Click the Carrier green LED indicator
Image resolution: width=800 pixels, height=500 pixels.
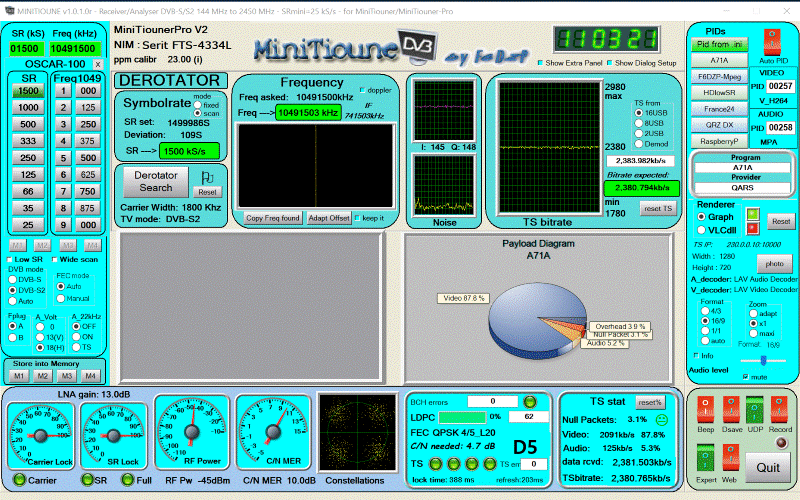click(19, 480)
